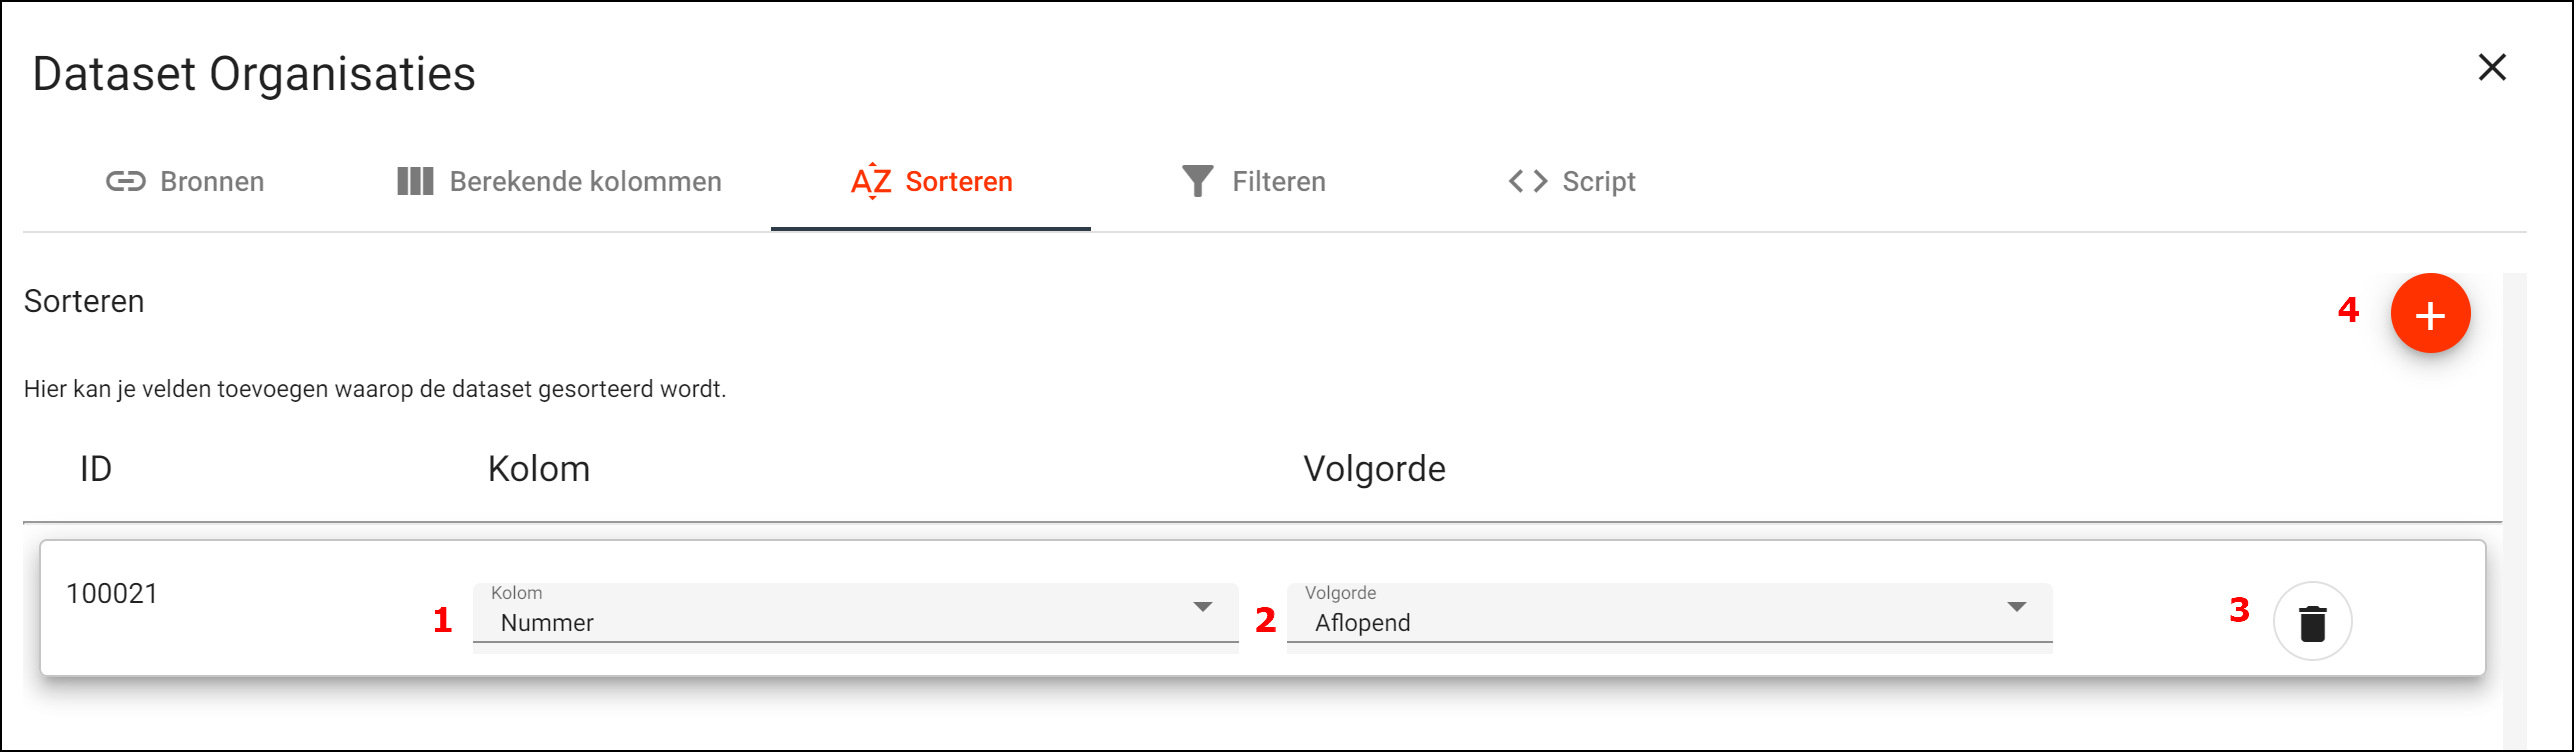
Task: Expand the Kolom dropdown arrow
Action: 1203,607
